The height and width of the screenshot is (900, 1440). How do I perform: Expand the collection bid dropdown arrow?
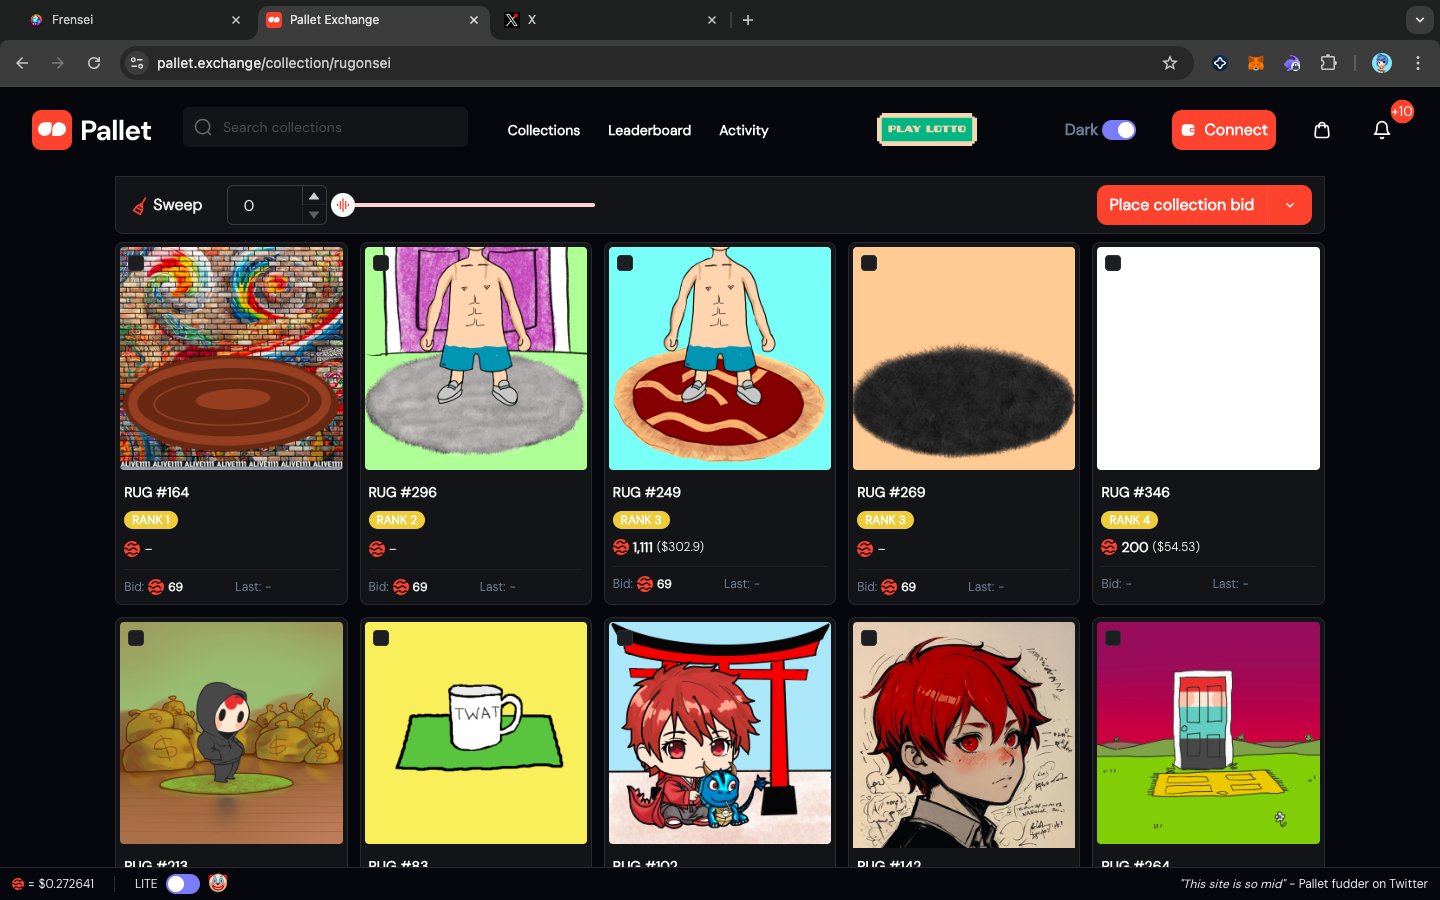pyautogui.click(x=1290, y=205)
